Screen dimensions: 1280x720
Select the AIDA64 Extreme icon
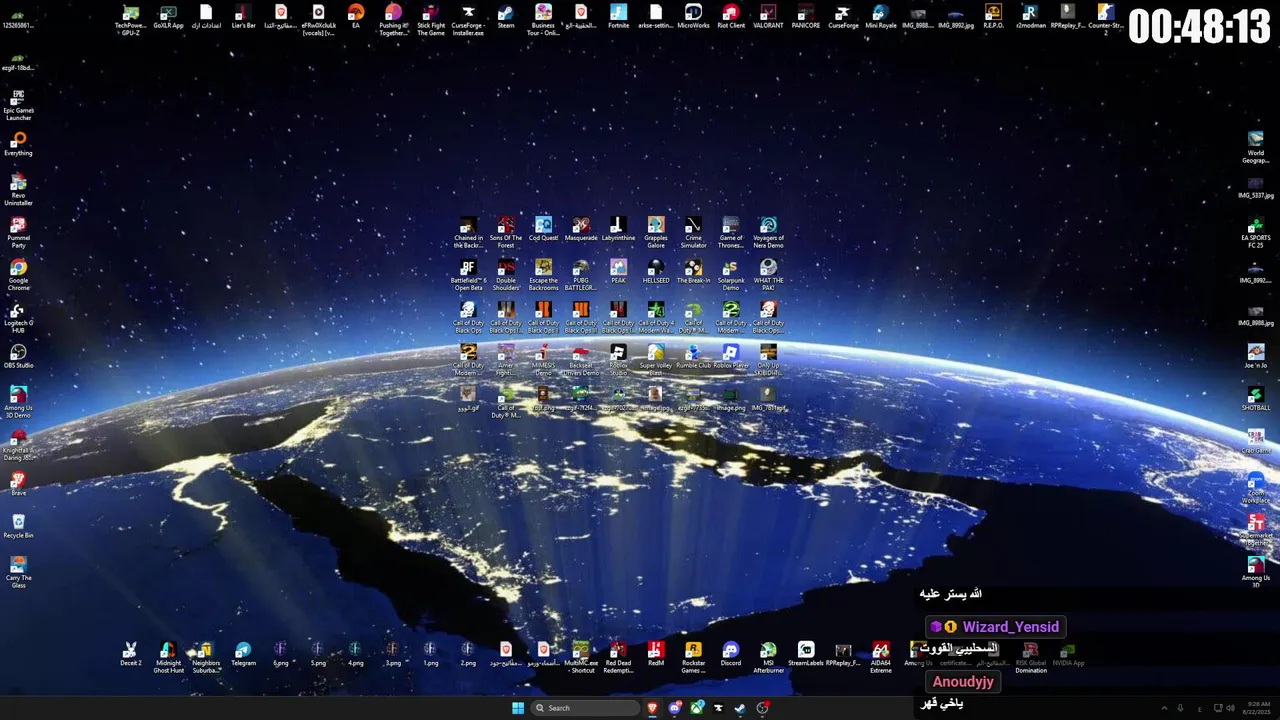coord(881,658)
